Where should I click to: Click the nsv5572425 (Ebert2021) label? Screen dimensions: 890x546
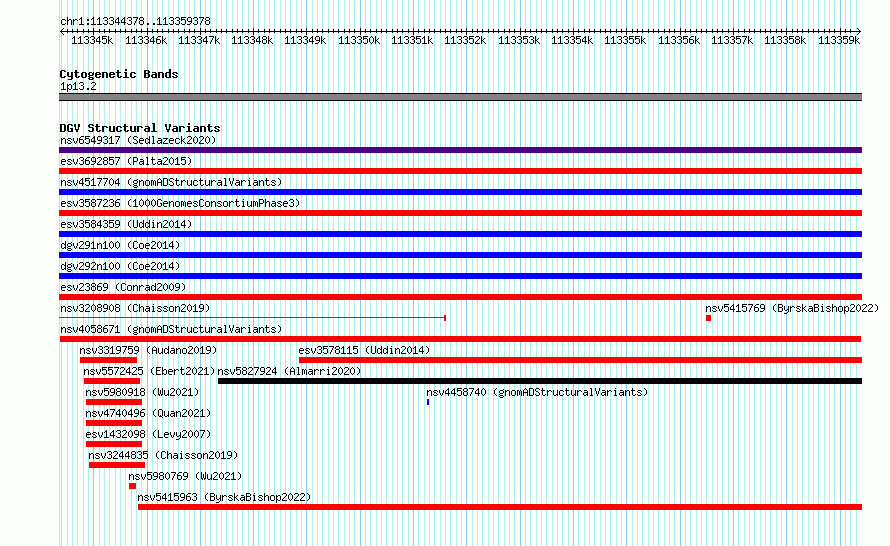click(x=149, y=371)
